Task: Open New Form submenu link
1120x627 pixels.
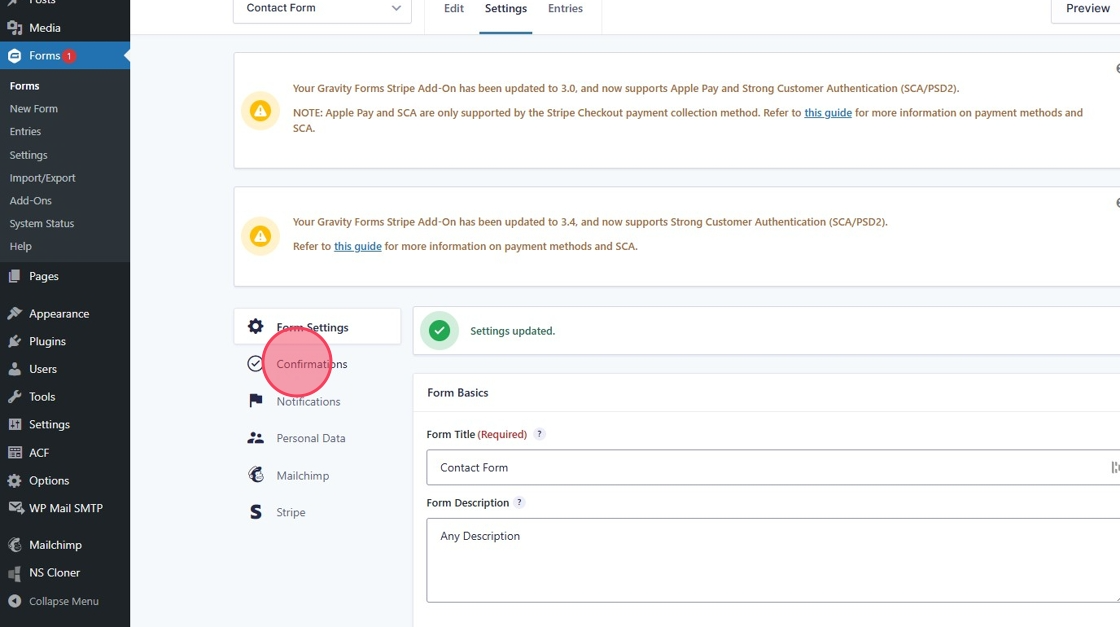Action: pos(34,109)
